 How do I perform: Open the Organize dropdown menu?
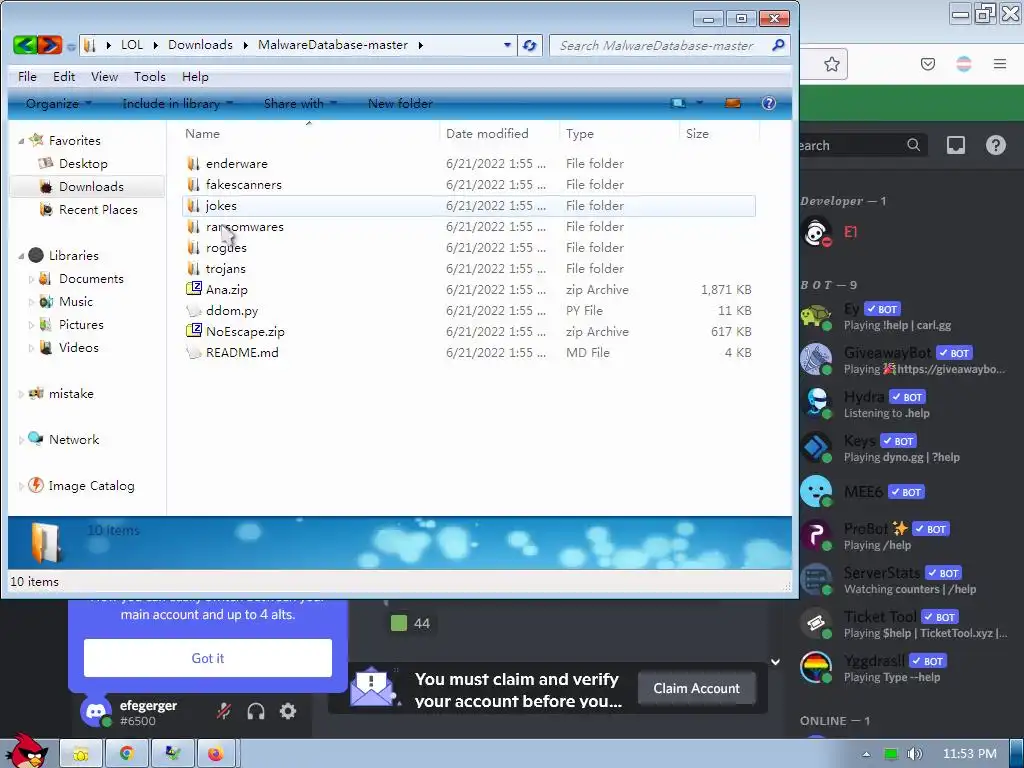coord(58,103)
